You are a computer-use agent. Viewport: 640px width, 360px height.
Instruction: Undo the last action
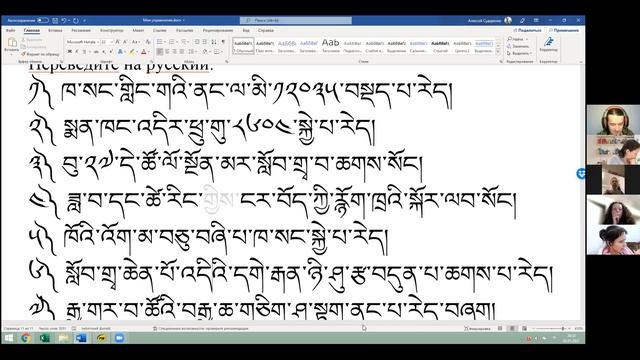(64, 20)
